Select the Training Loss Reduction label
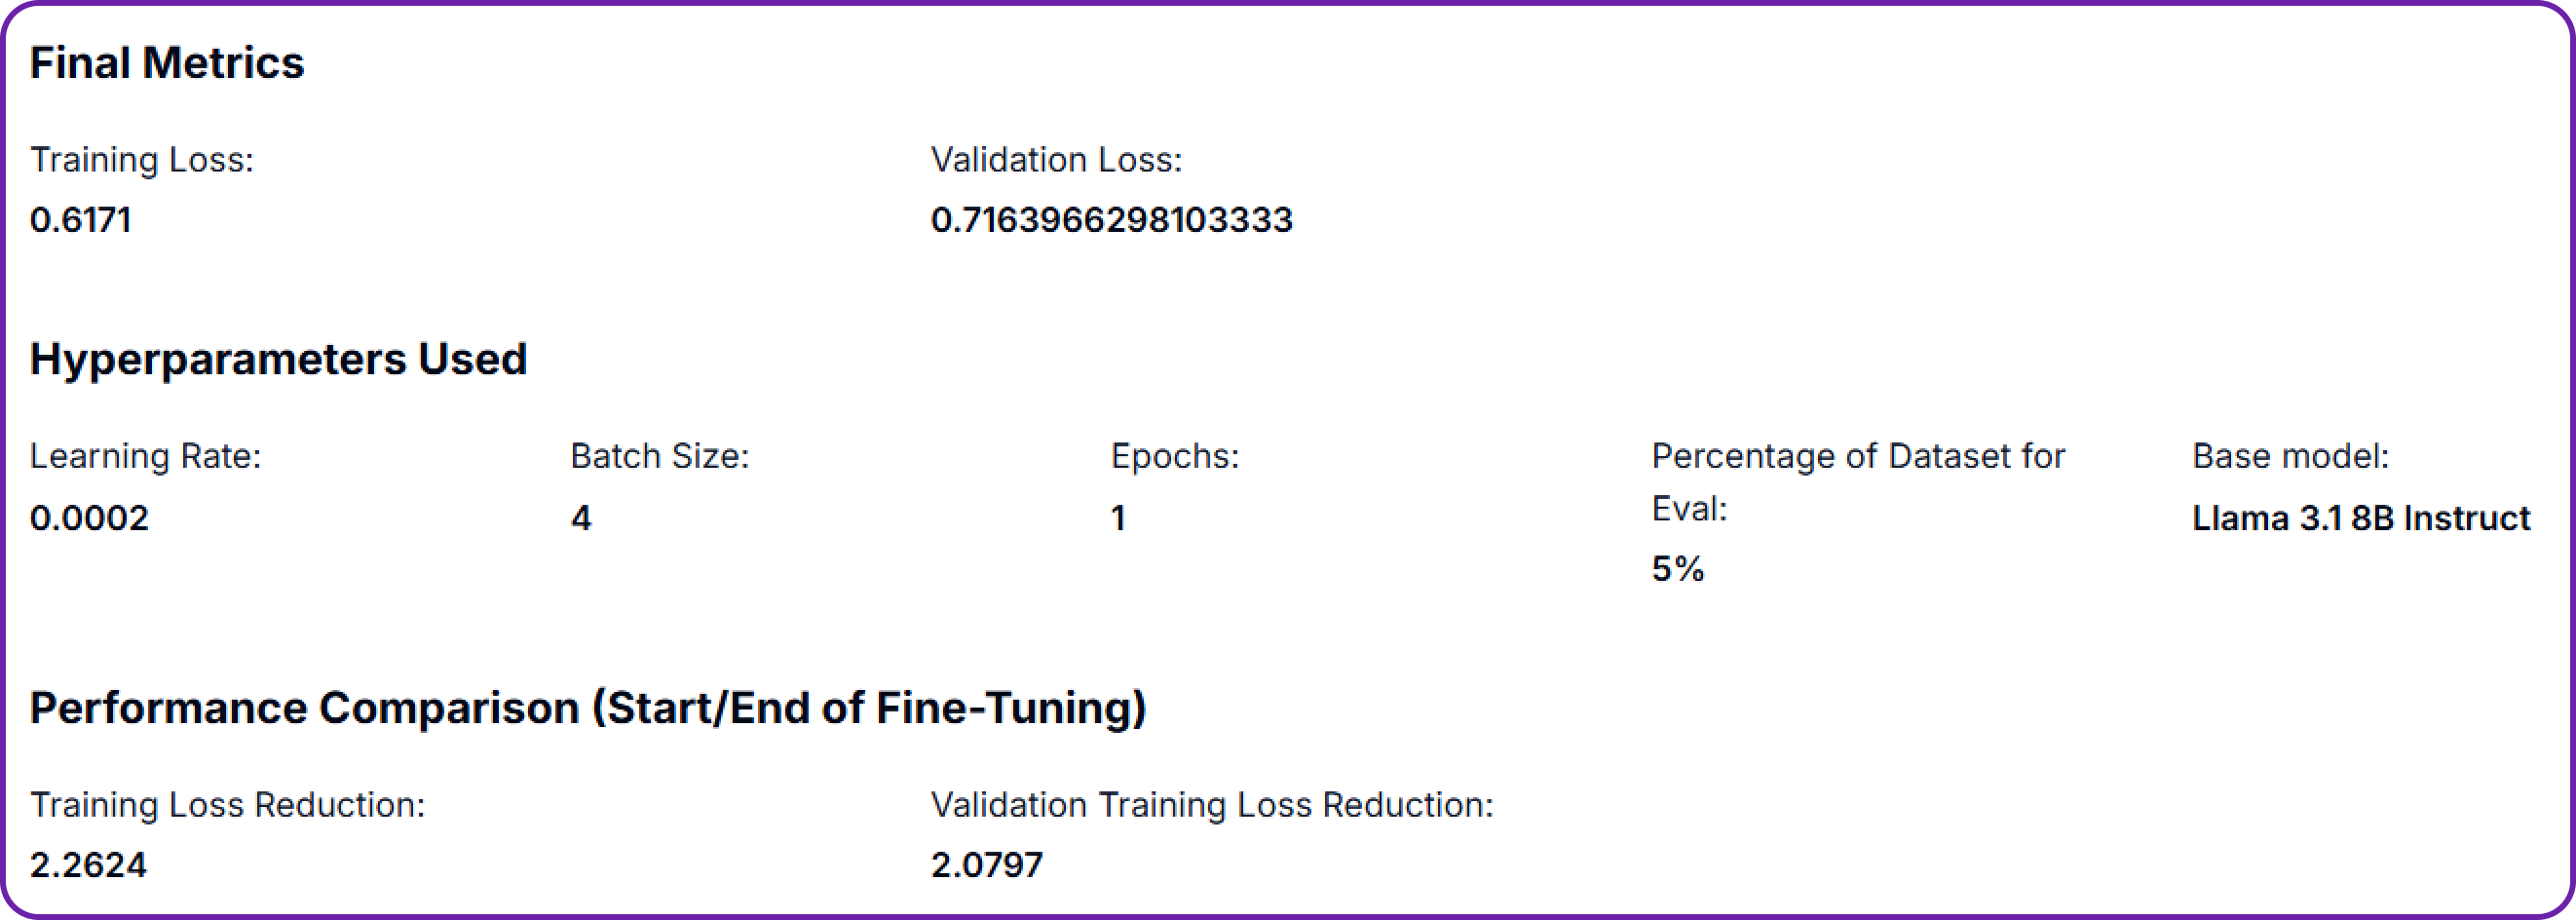 click(228, 805)
